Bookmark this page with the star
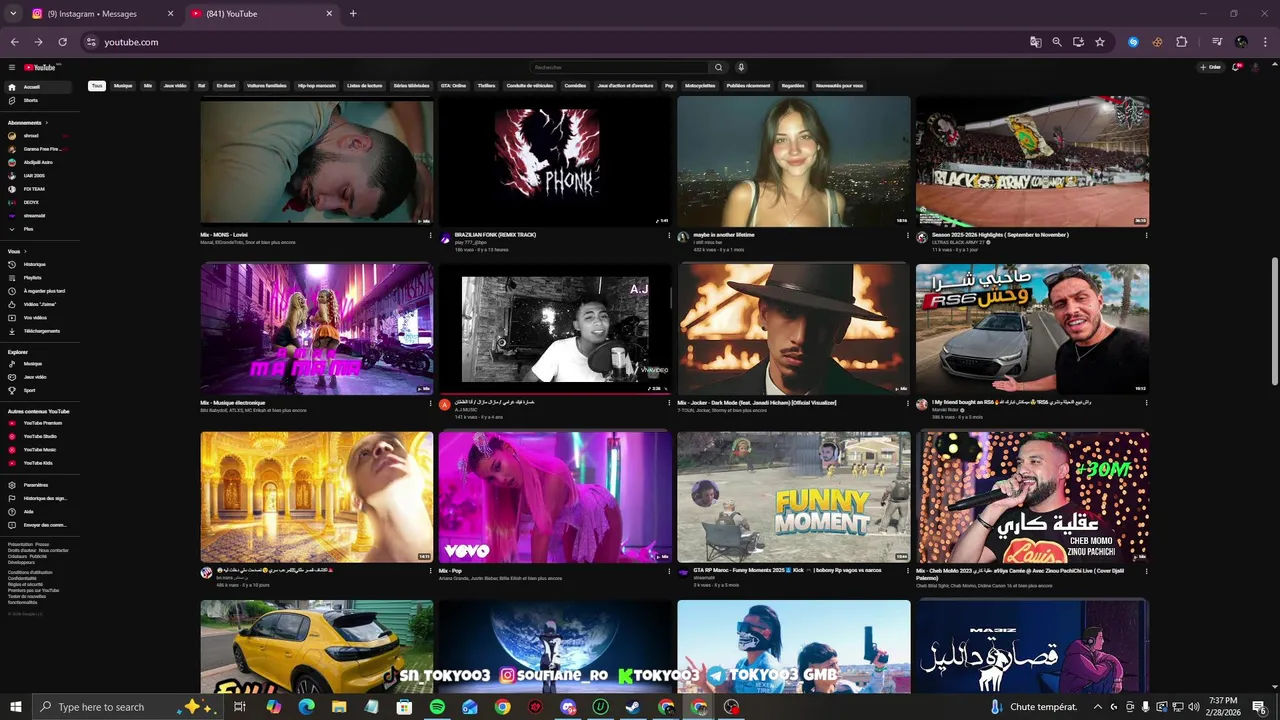This screenshot has height=720, width=1280. coord(1100,42)
